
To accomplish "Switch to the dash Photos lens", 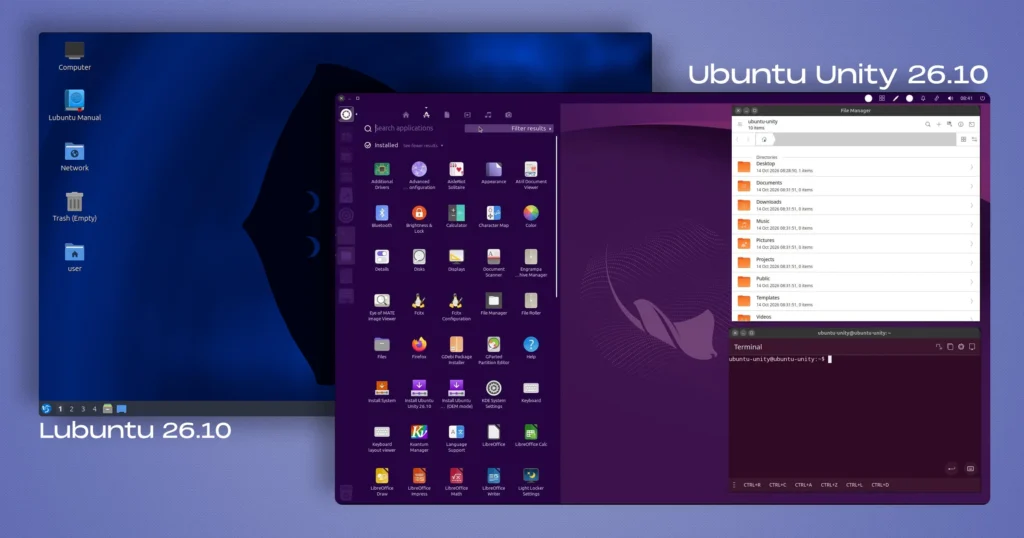I will click(x=508, y=115).
